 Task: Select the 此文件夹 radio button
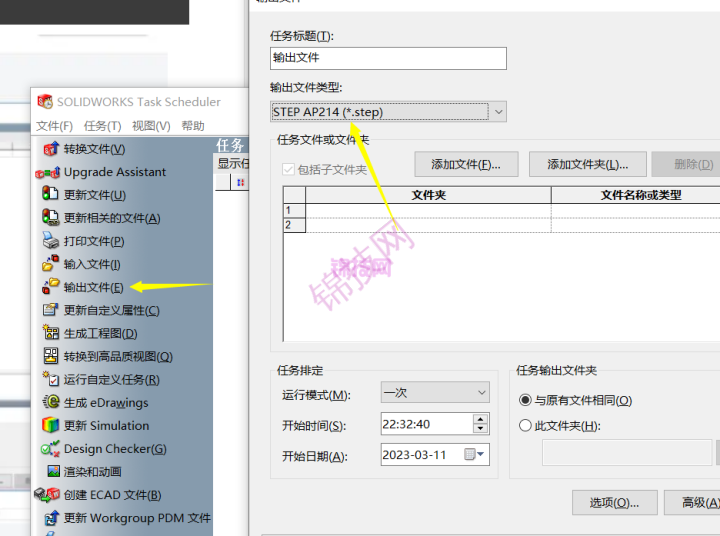click(525, 426)
